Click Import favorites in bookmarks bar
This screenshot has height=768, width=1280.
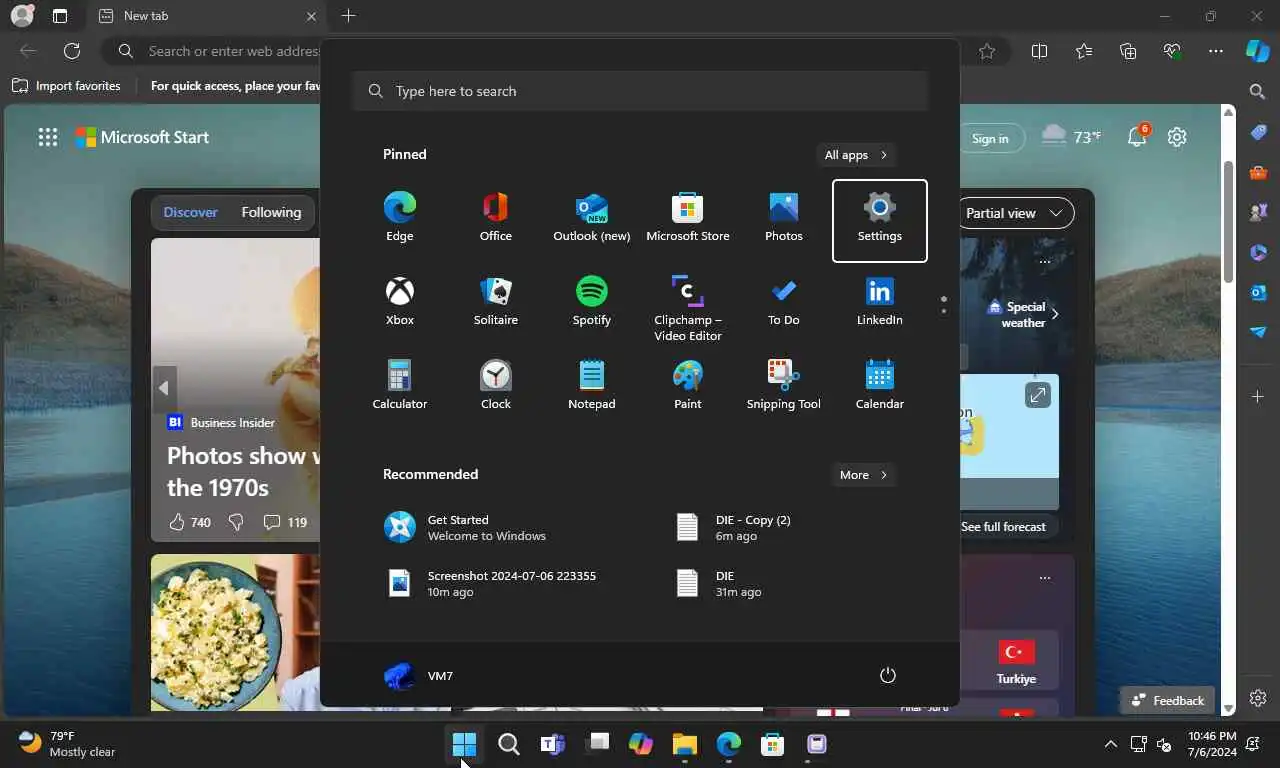[x=66, y=86]
